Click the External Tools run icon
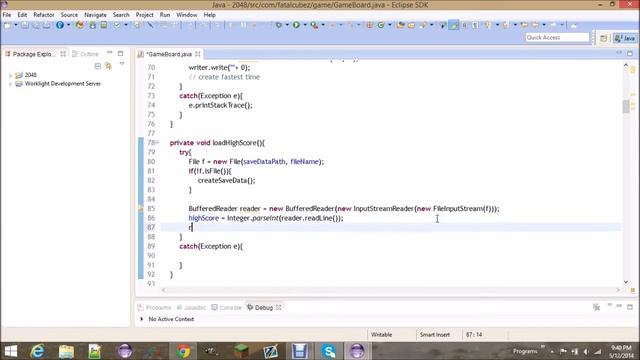This screenshot has height=360, width=640. coord(314,25)
